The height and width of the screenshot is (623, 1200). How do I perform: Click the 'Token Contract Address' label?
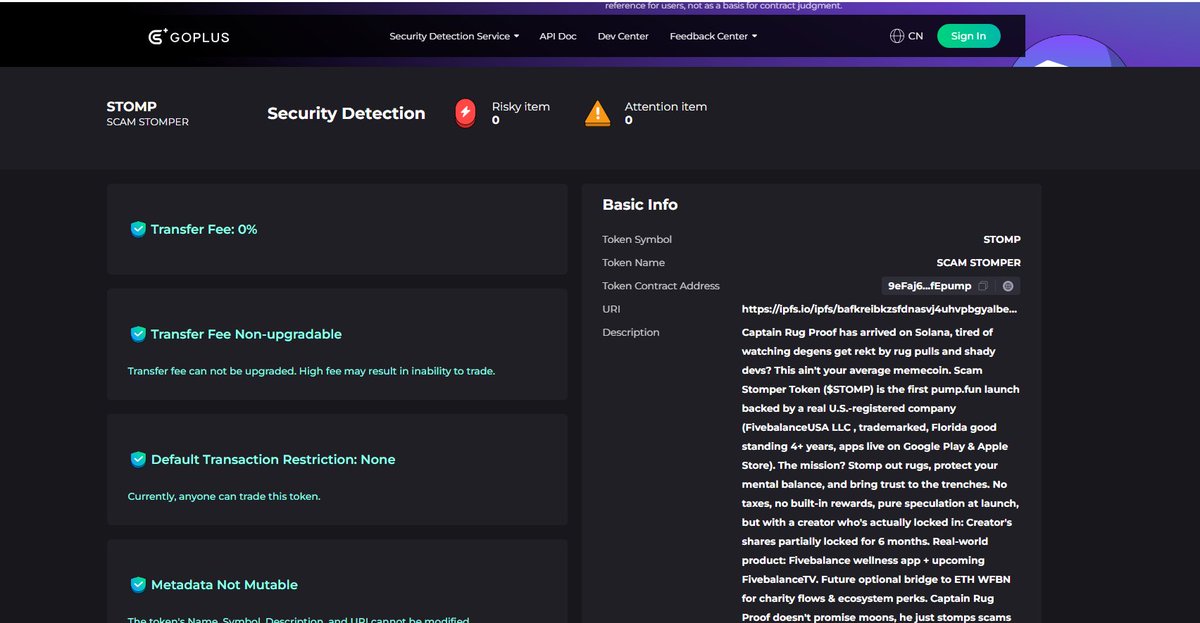661,286
